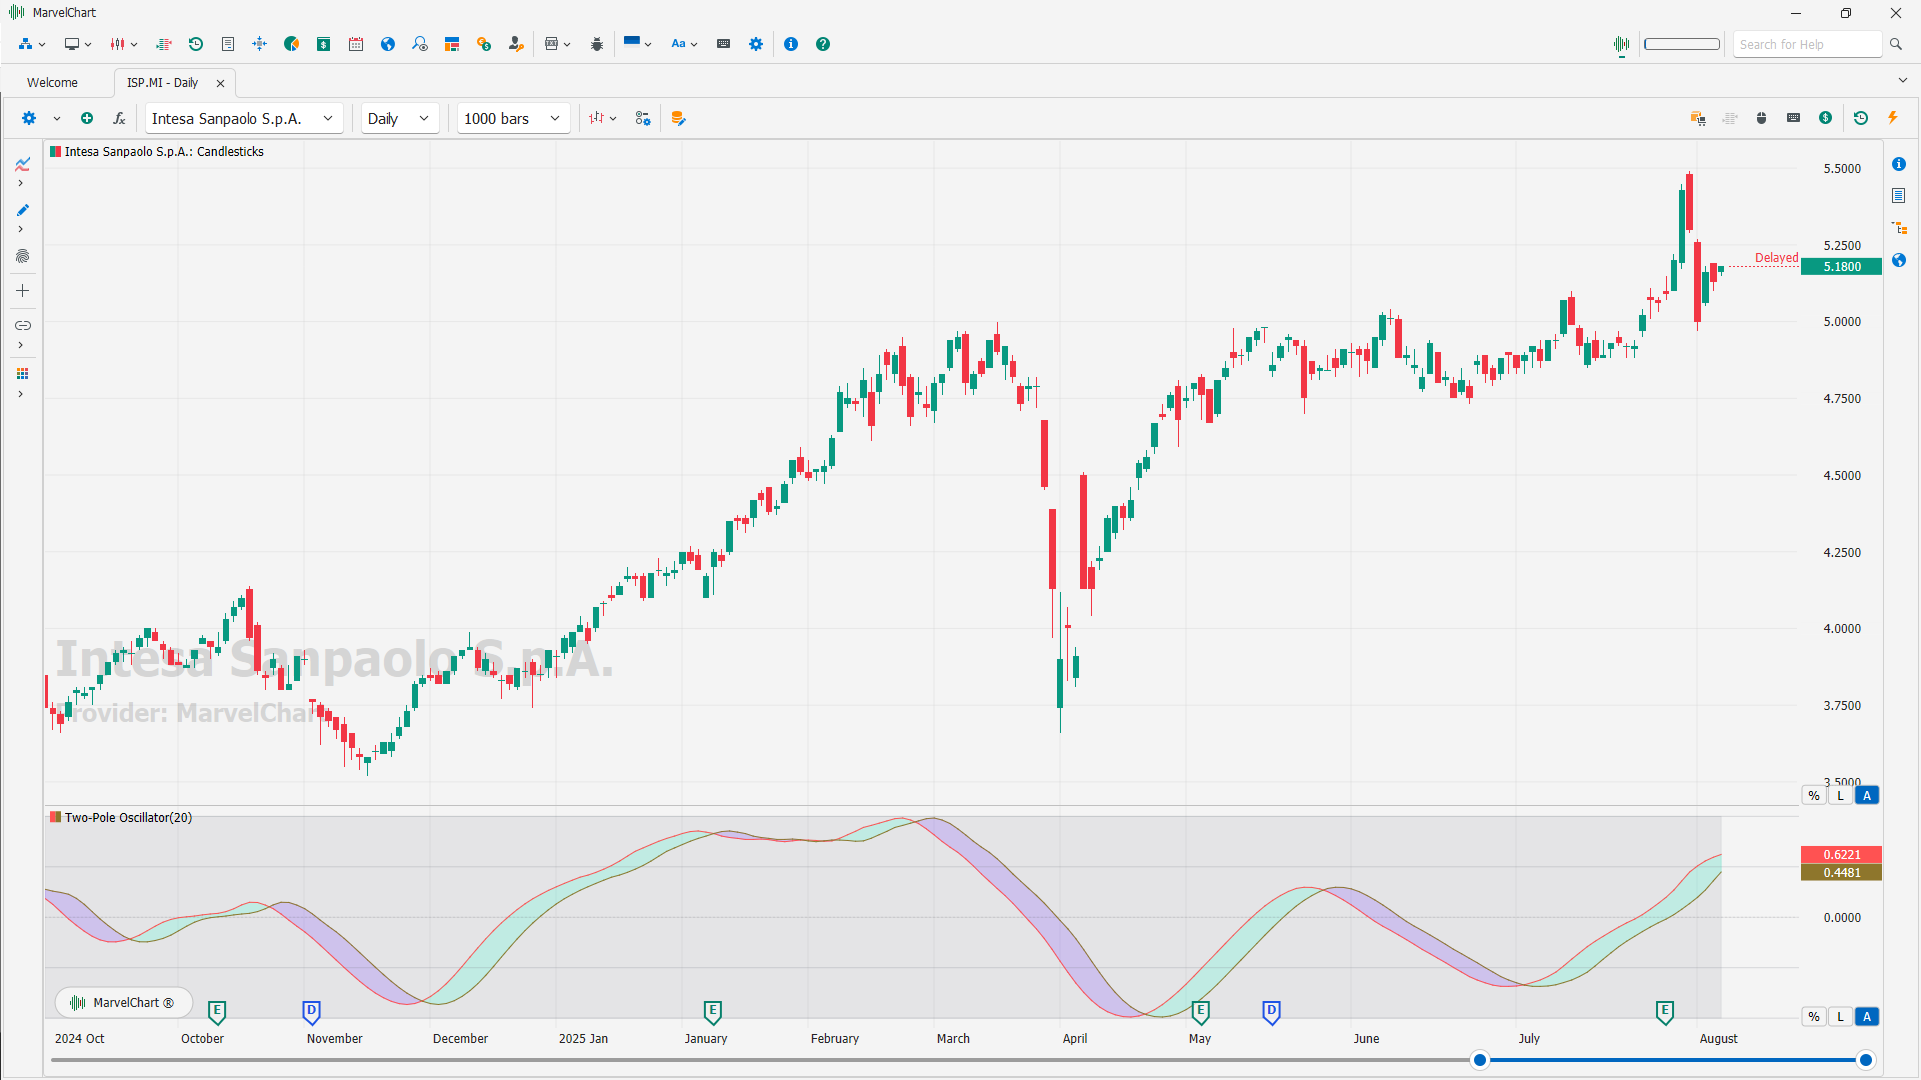Click the link chain tool in sidebar
Viewport: 1921px width, 1080px height.
[22, 325]
